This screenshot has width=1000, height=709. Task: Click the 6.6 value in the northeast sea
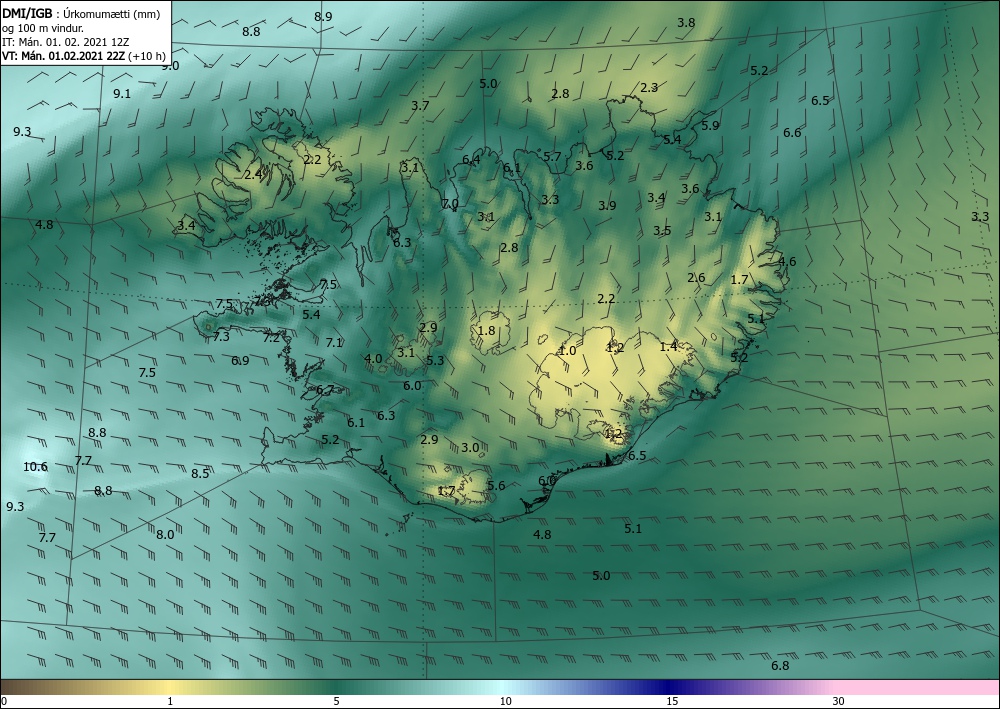pyautogui.click(x=792, y=133)
